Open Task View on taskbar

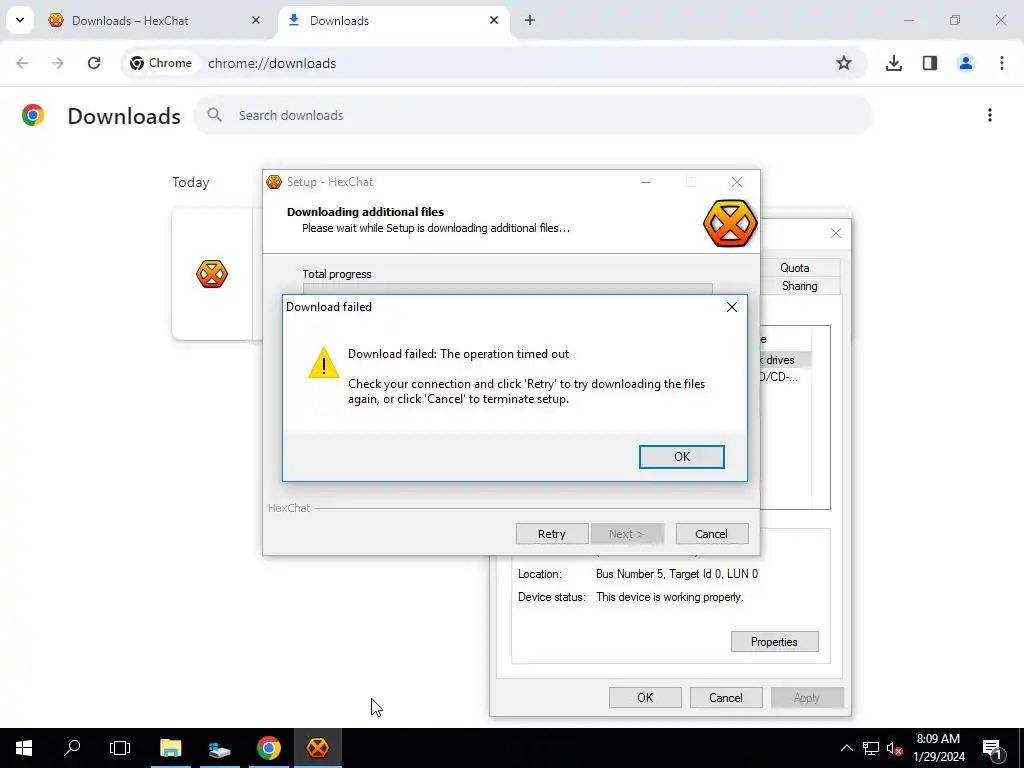tap(120, 748)
